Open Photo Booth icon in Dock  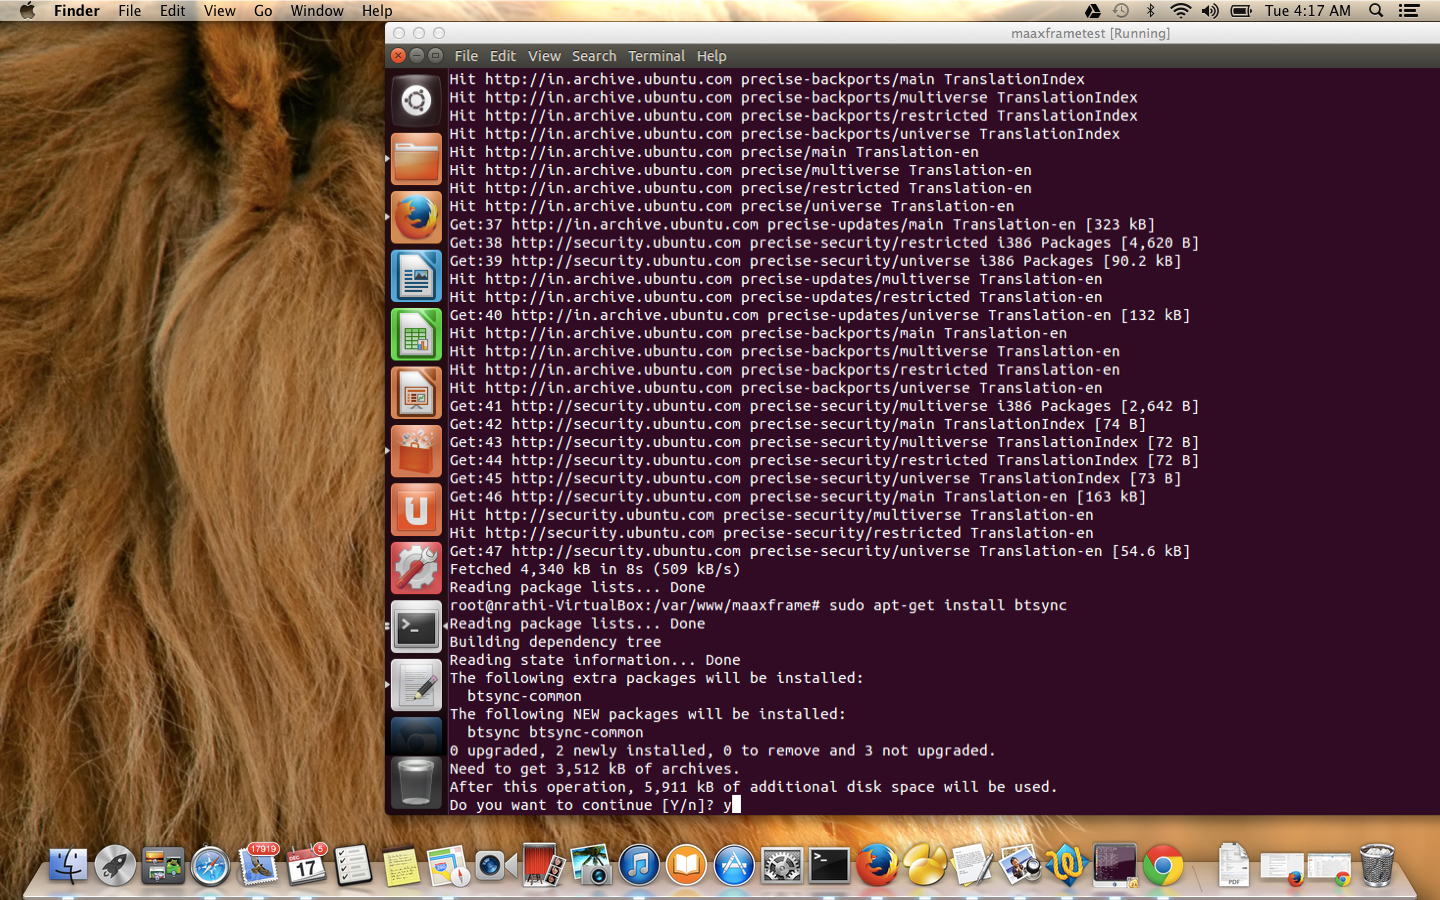pos(543,866)
